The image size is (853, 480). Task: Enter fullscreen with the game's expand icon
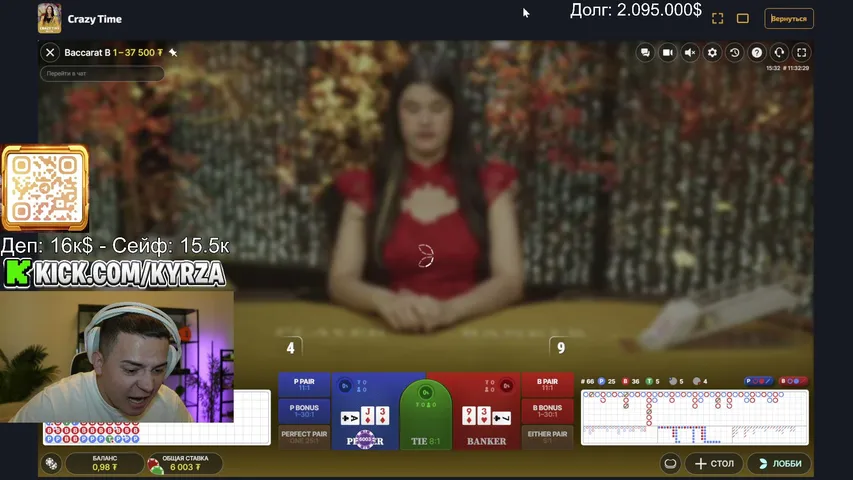click(801, 53)
